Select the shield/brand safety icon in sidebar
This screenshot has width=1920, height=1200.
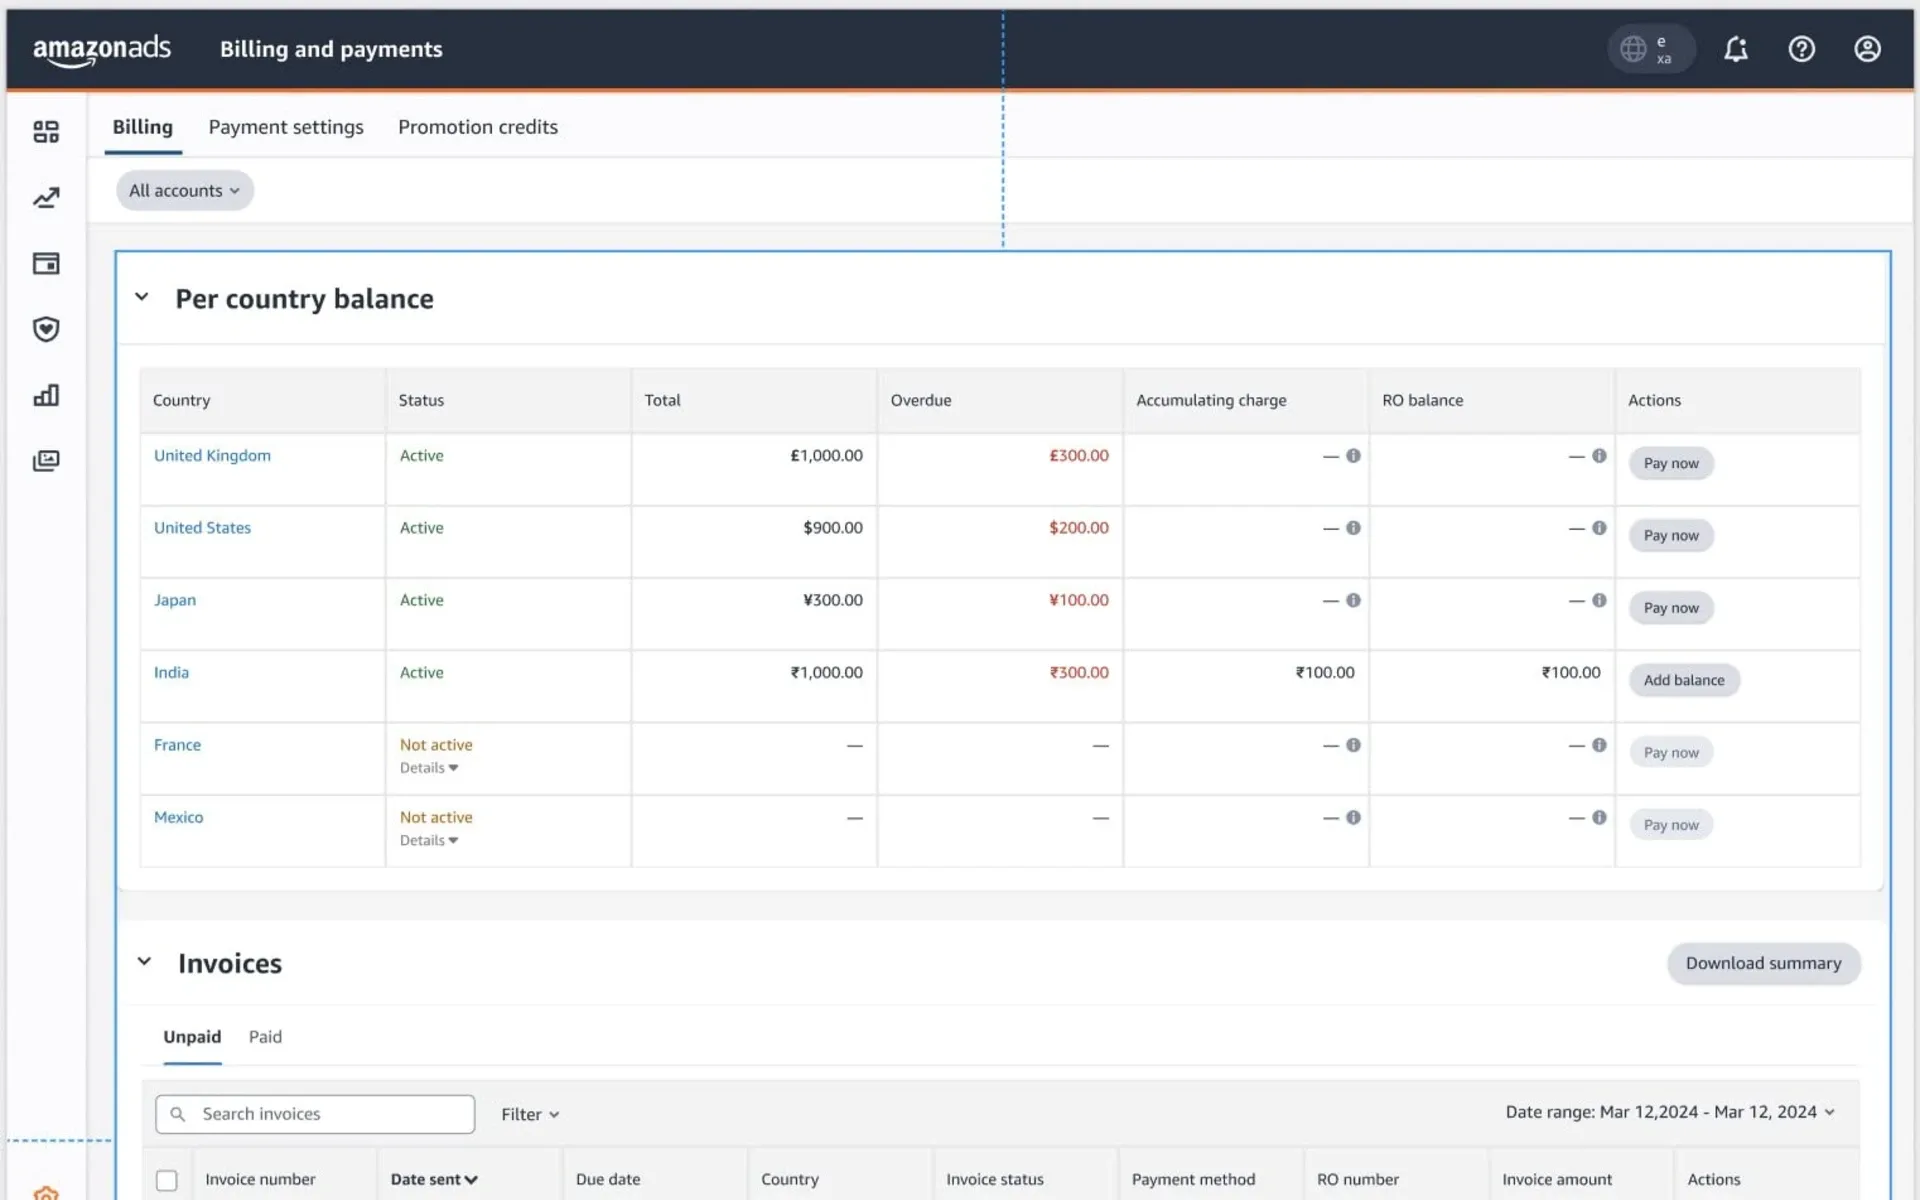tap(46, 329)
